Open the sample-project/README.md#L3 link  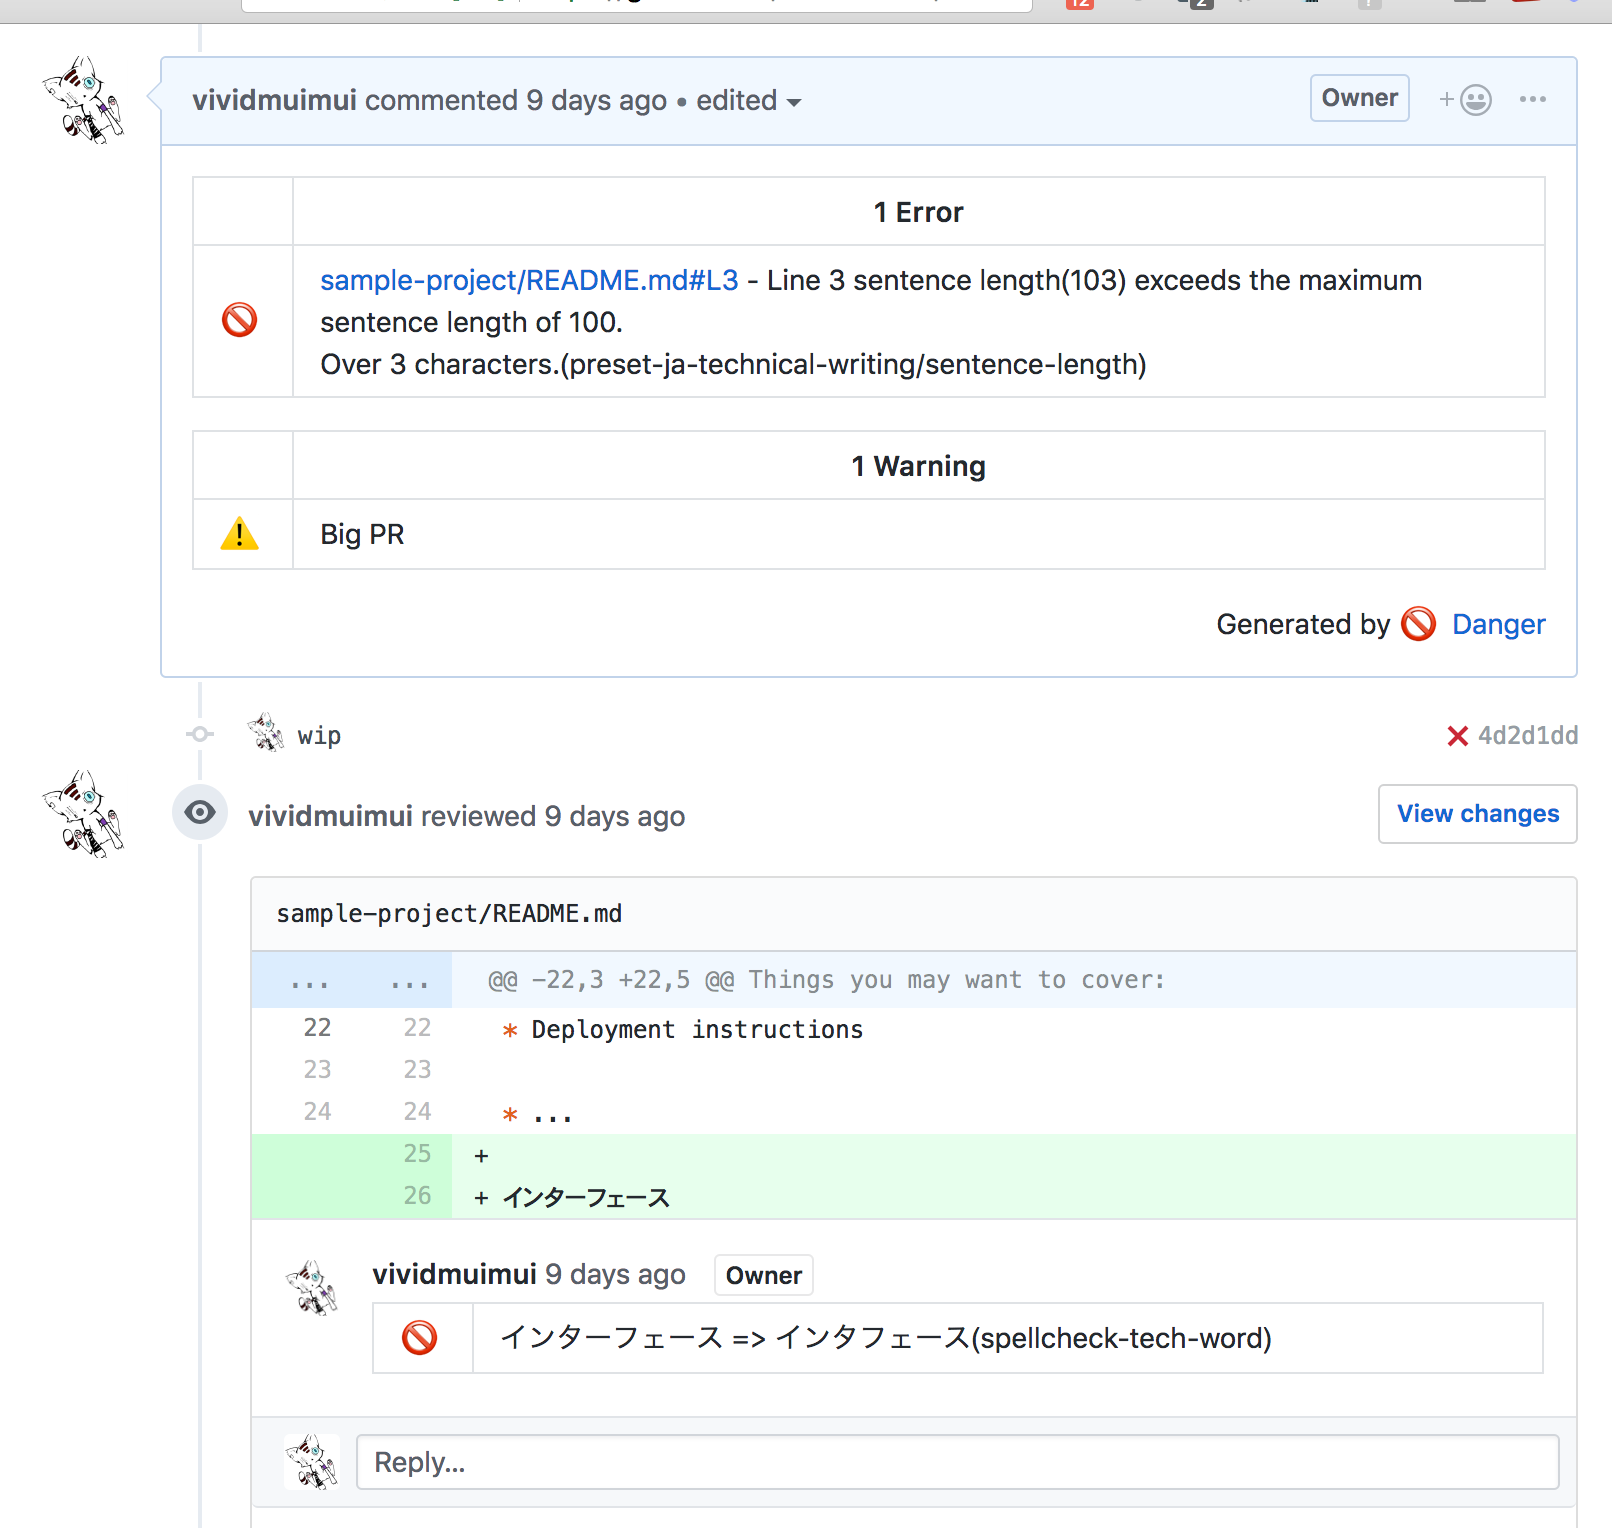coord(529,280)
